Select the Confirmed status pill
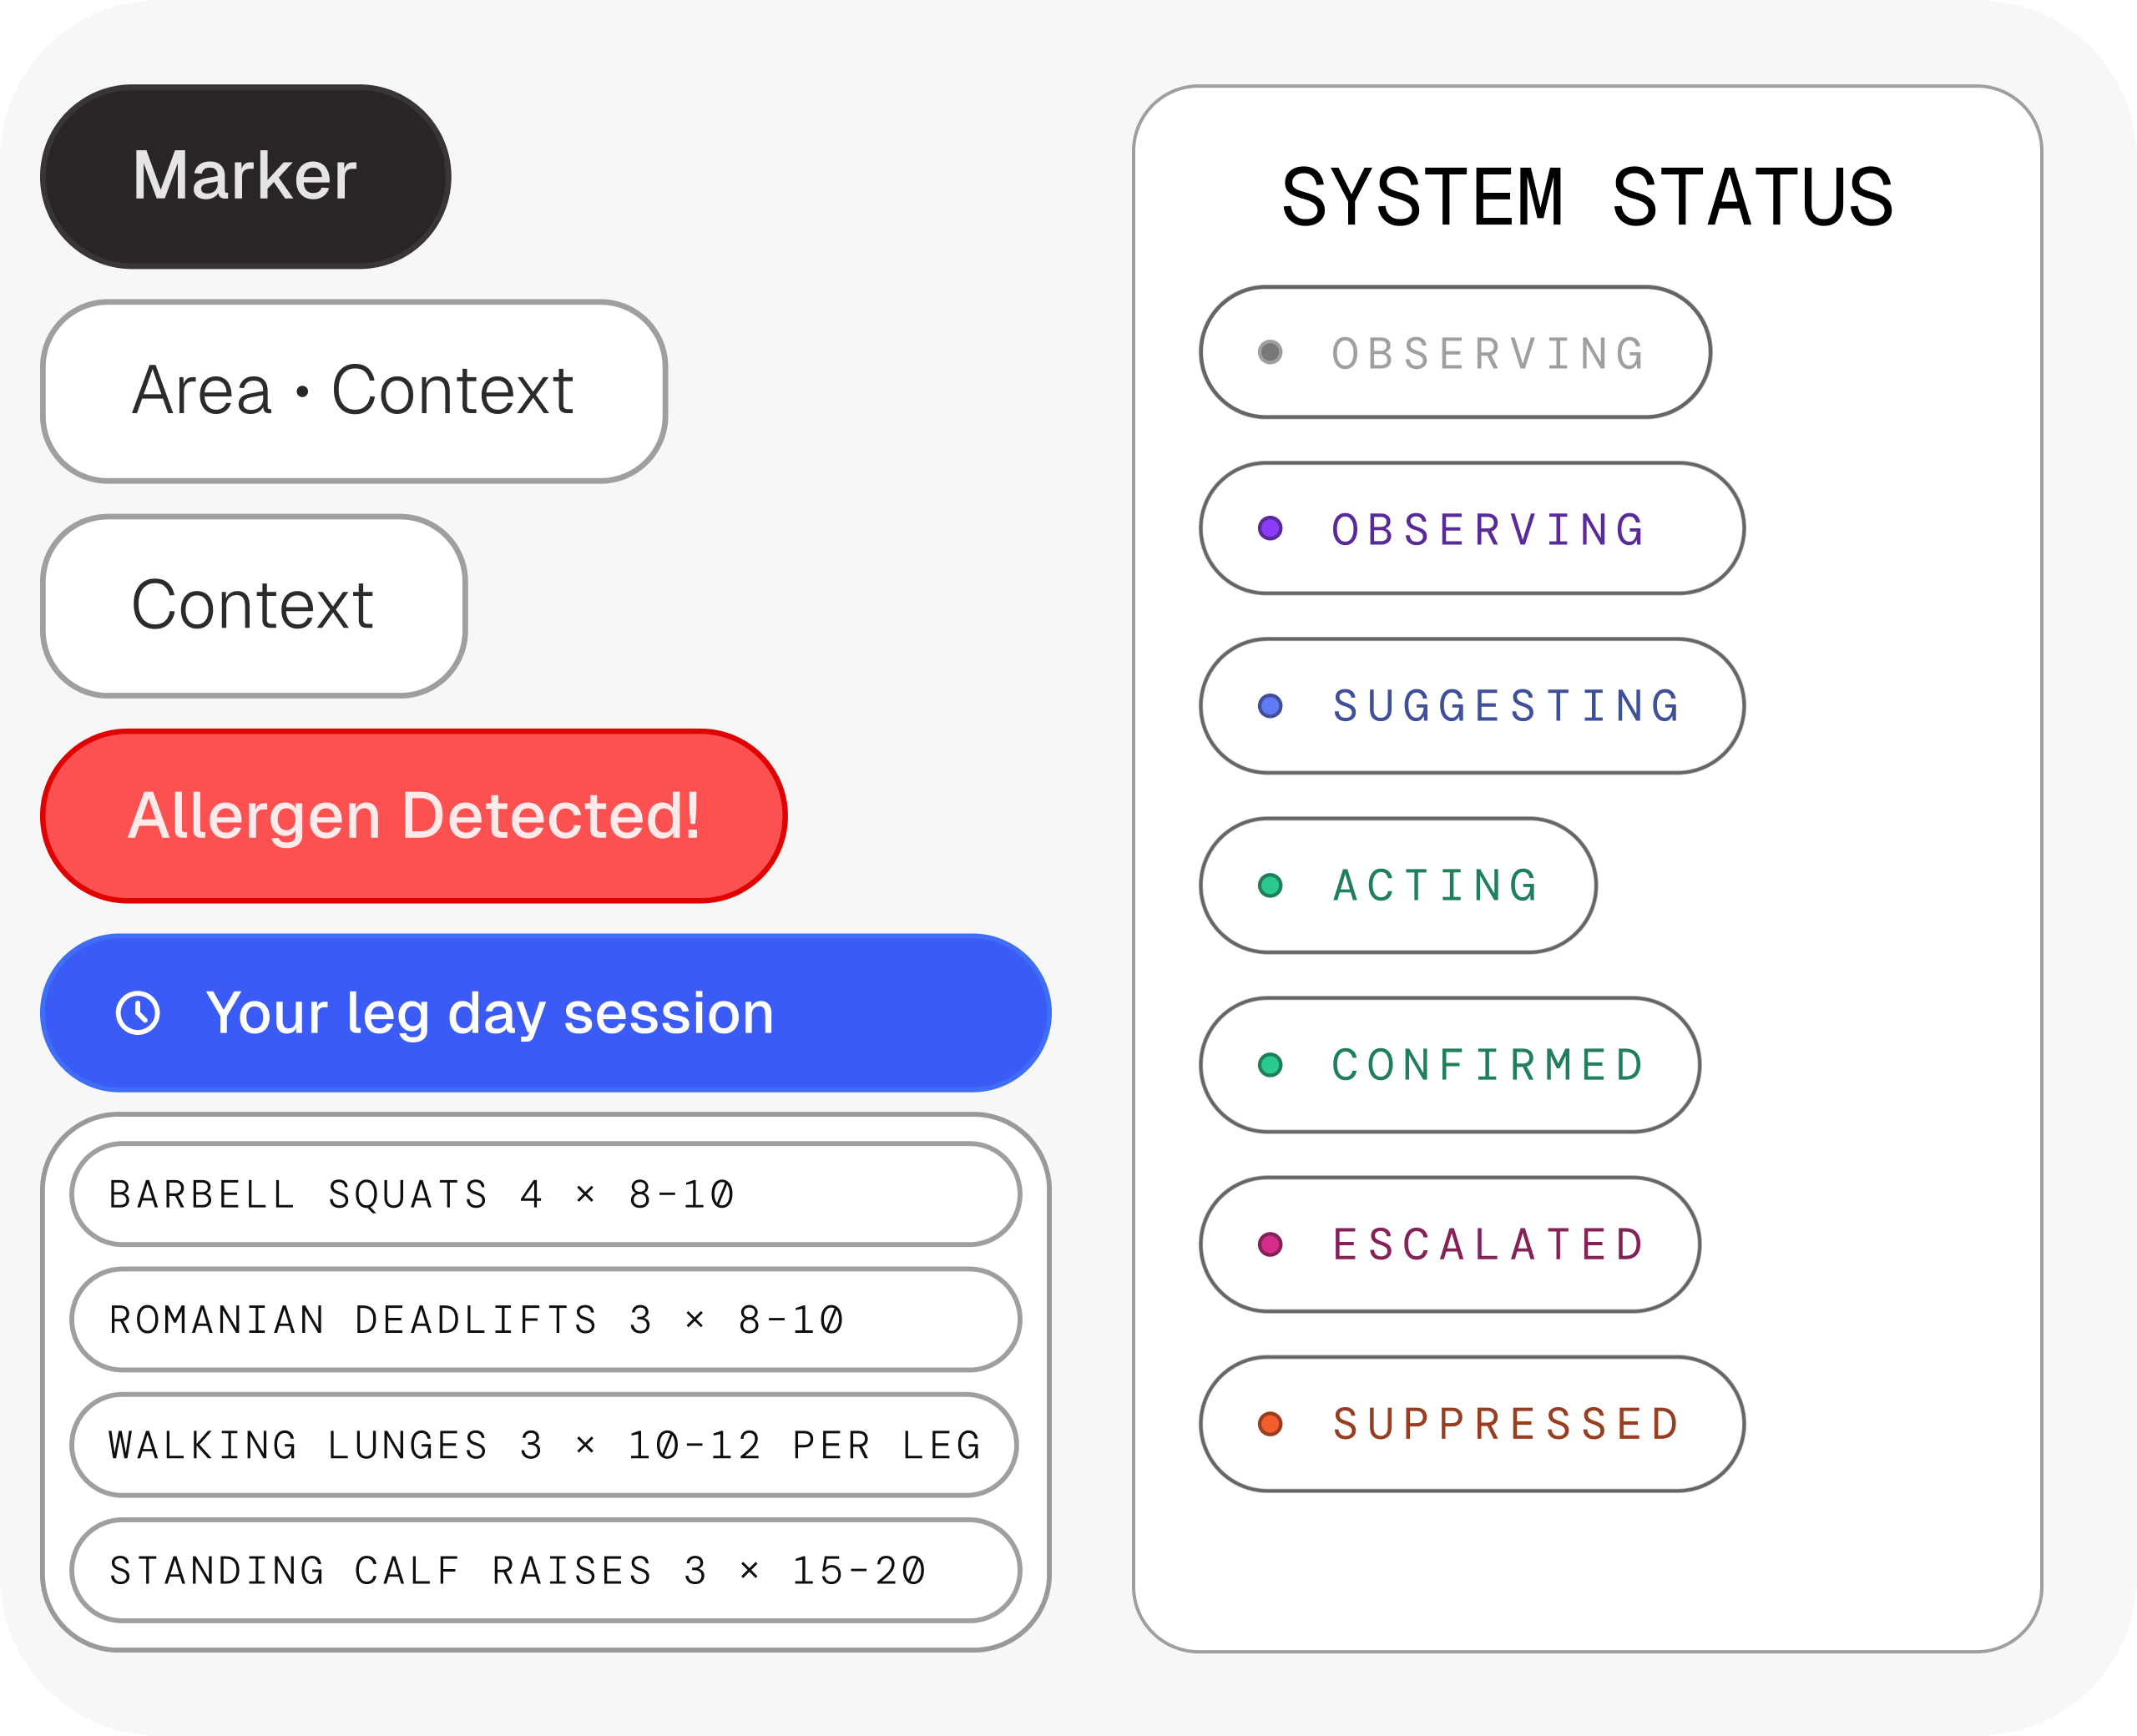This screenshot has height=1736, width=2137. point(1450,1065)
